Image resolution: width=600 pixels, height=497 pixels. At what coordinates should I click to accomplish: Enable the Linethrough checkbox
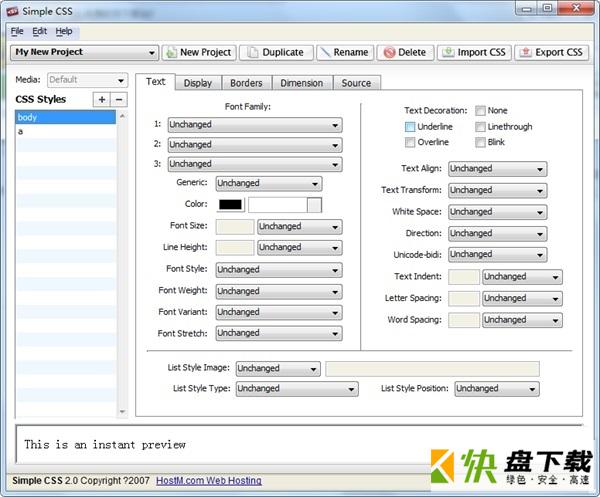[480, 127]
